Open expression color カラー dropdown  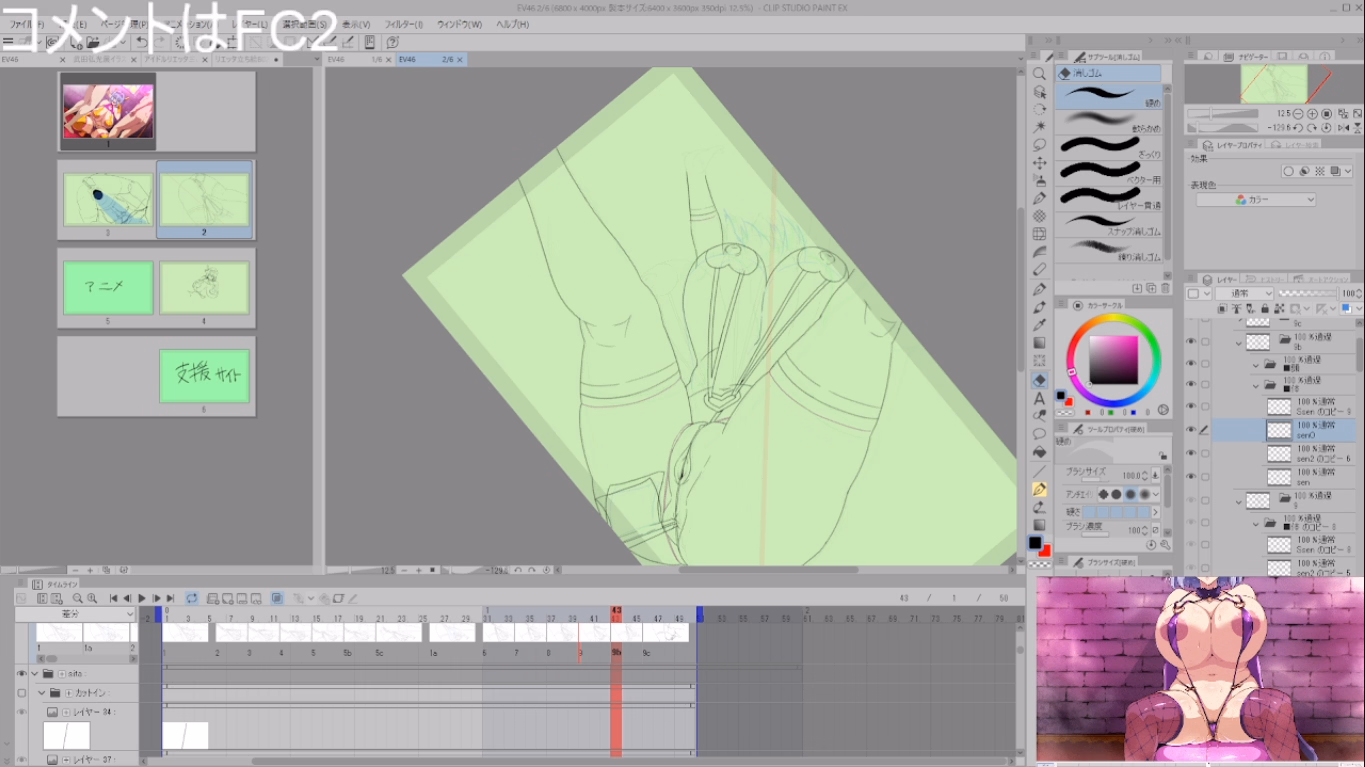coord(1256,200)
